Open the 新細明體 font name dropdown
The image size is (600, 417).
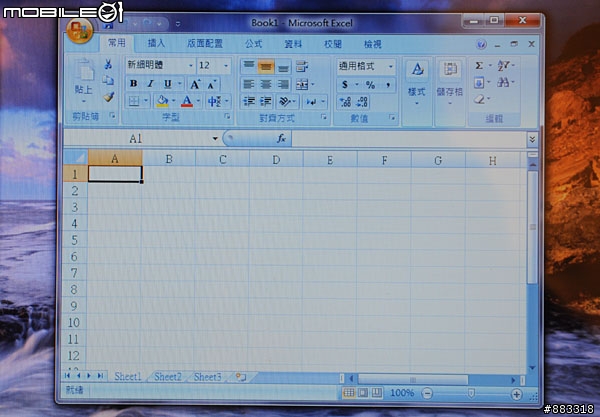(x=190, y=66)
